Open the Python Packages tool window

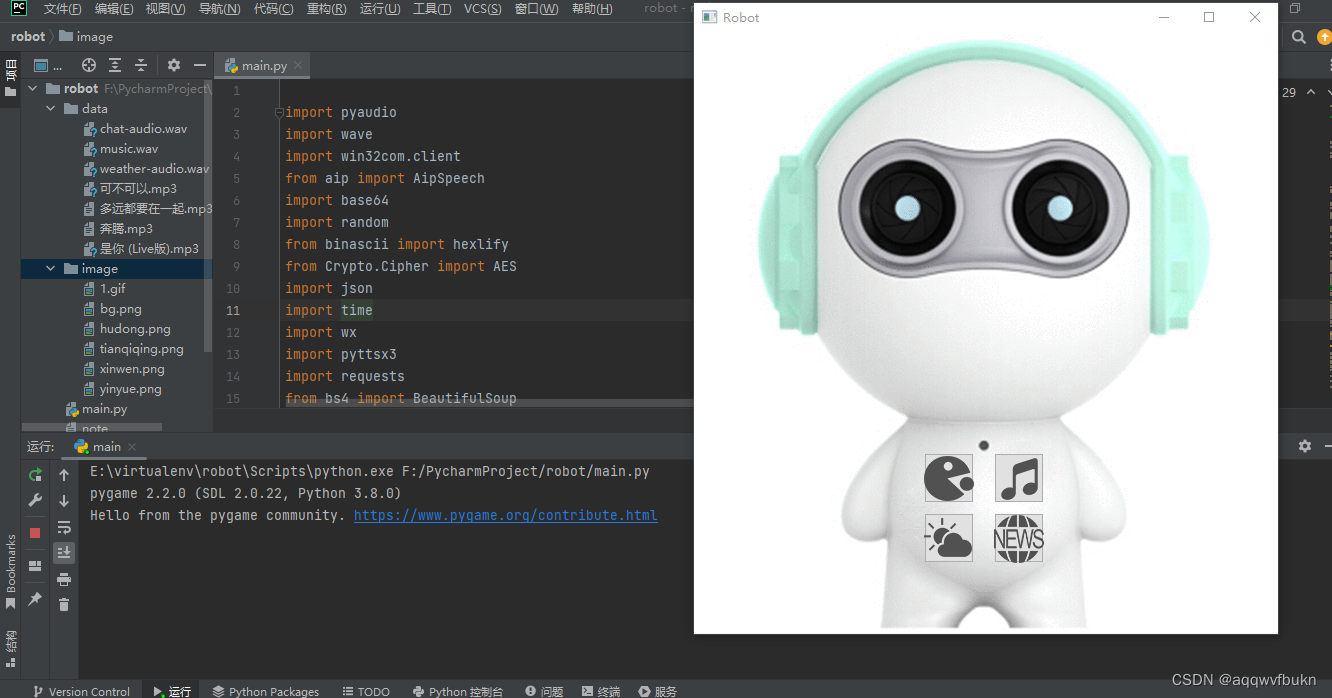[265, 691]
